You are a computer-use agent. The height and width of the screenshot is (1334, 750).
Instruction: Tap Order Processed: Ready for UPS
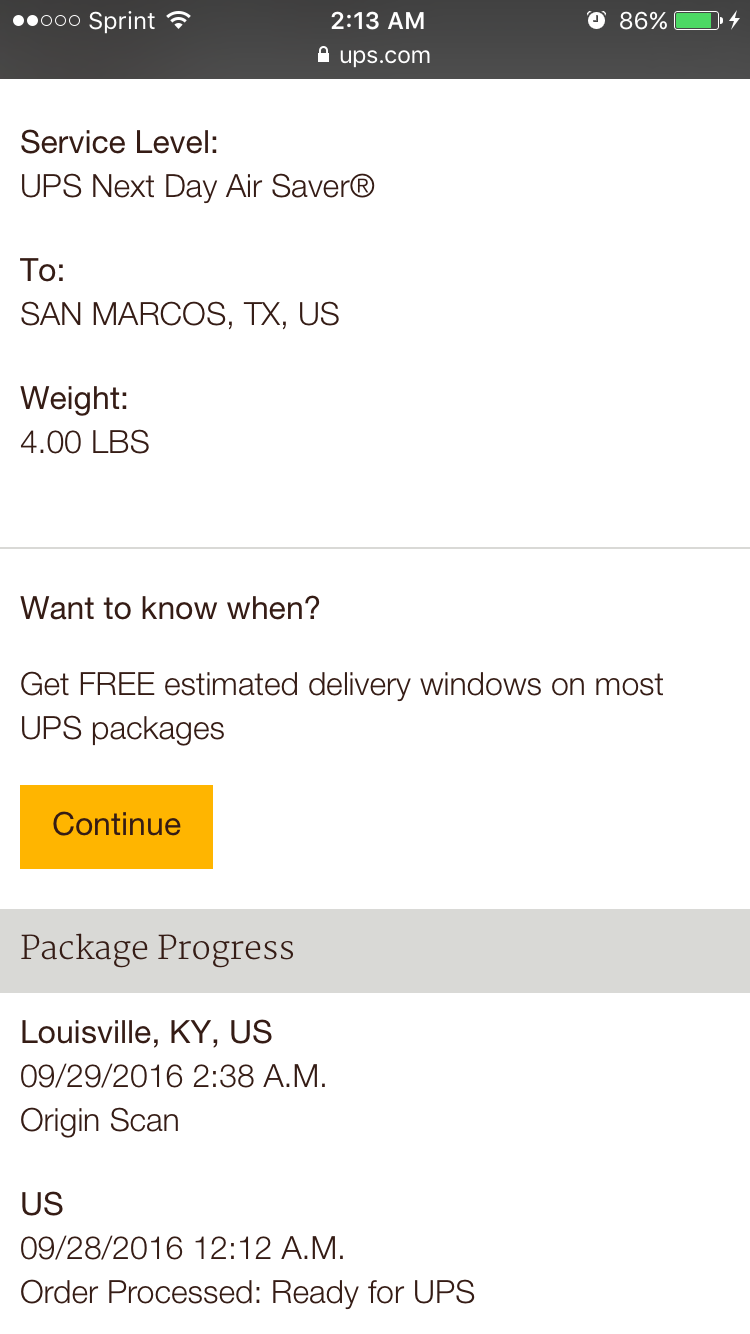point(247,1292)
